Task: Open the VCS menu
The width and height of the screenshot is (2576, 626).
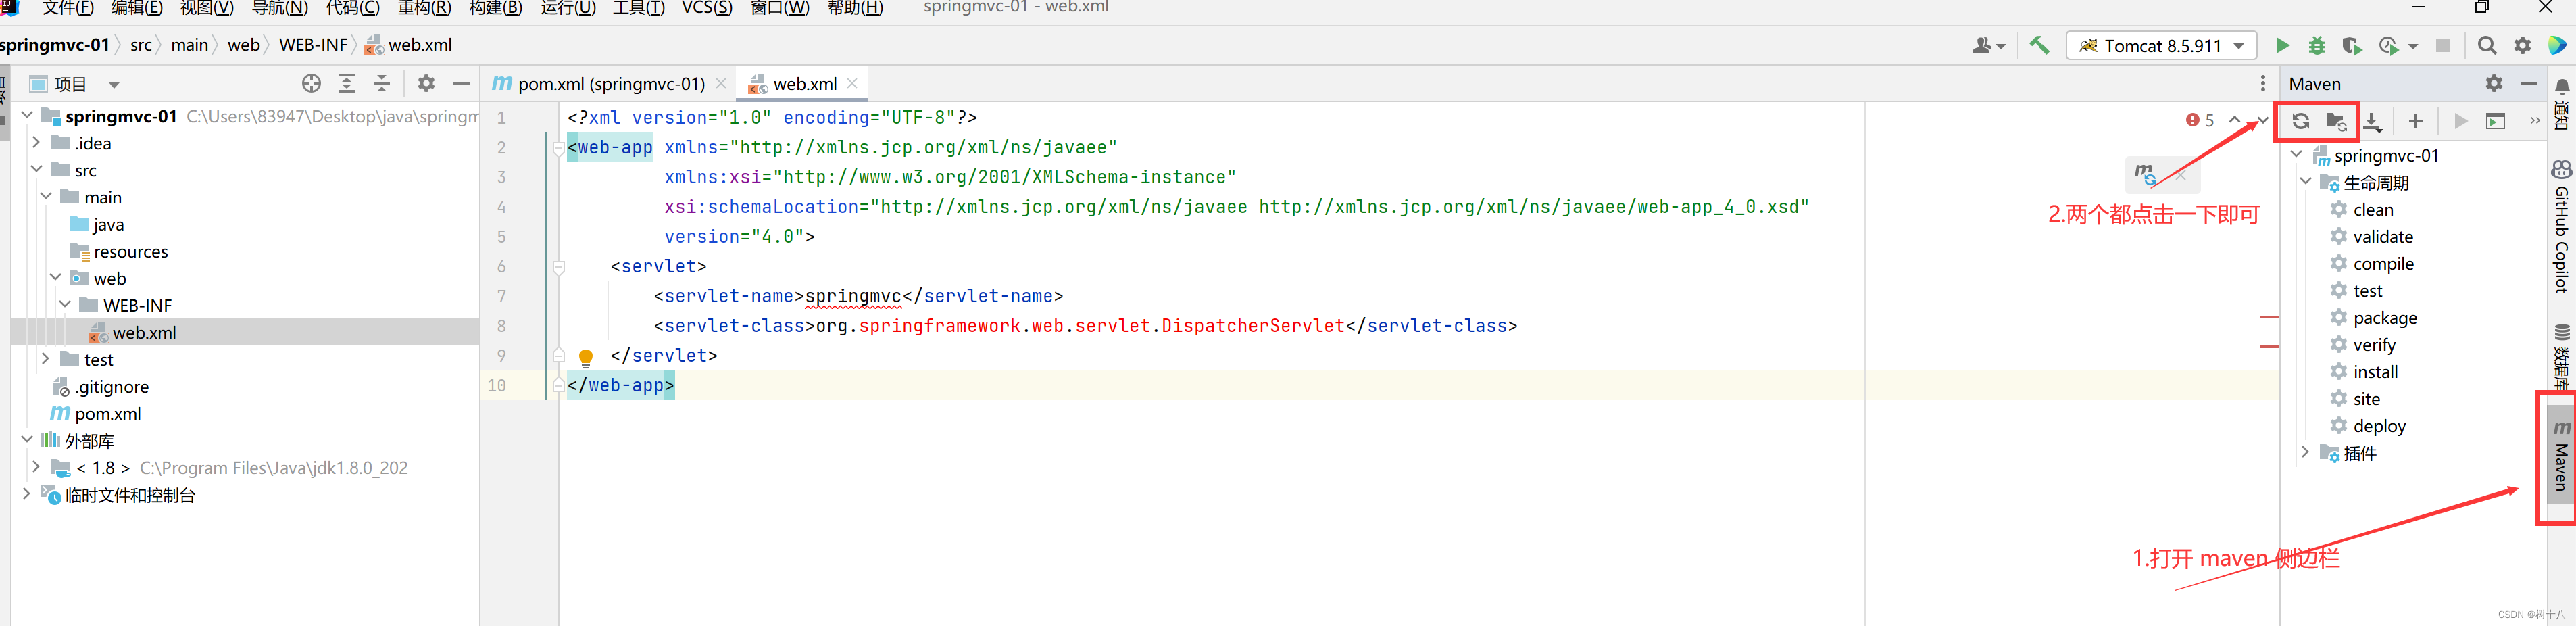Action: click(x=707, y=8)
